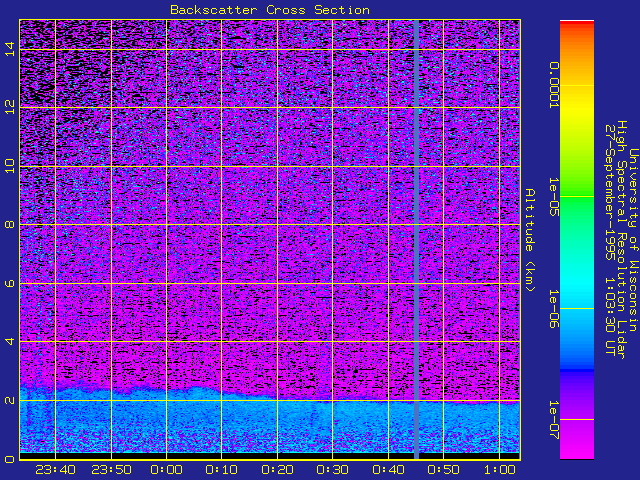The height and width of the screenshot is (480, 640).
Task: Click the 'Backscatter Cross Section' title
Action: [x=270, y=10]
